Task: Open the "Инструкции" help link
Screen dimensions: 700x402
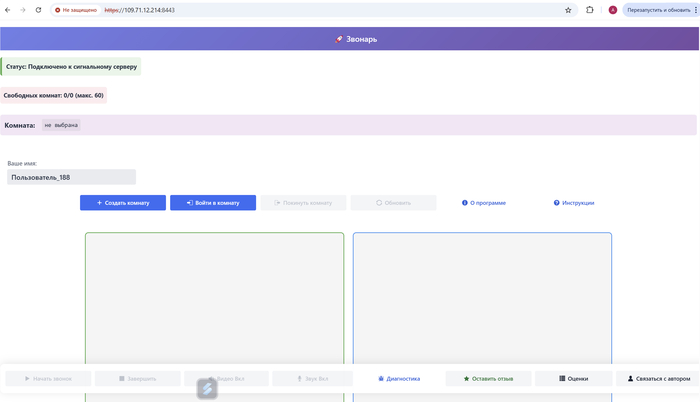Action: (x=574, y=203)
